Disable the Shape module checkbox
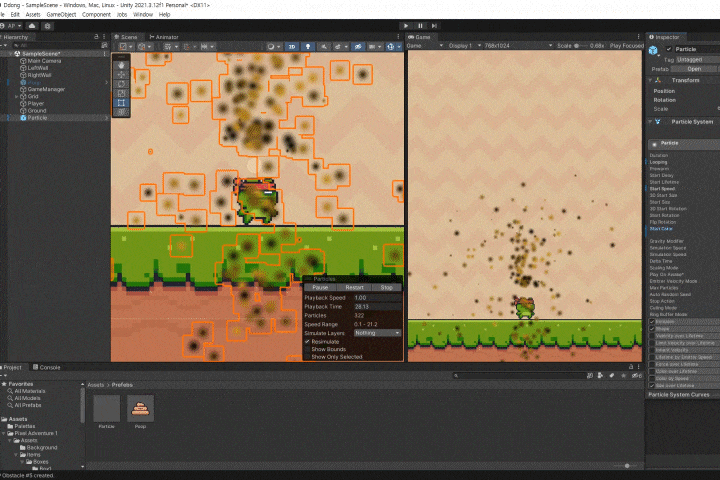The height and width of the screenshot is (480, 720). (652, 328)
